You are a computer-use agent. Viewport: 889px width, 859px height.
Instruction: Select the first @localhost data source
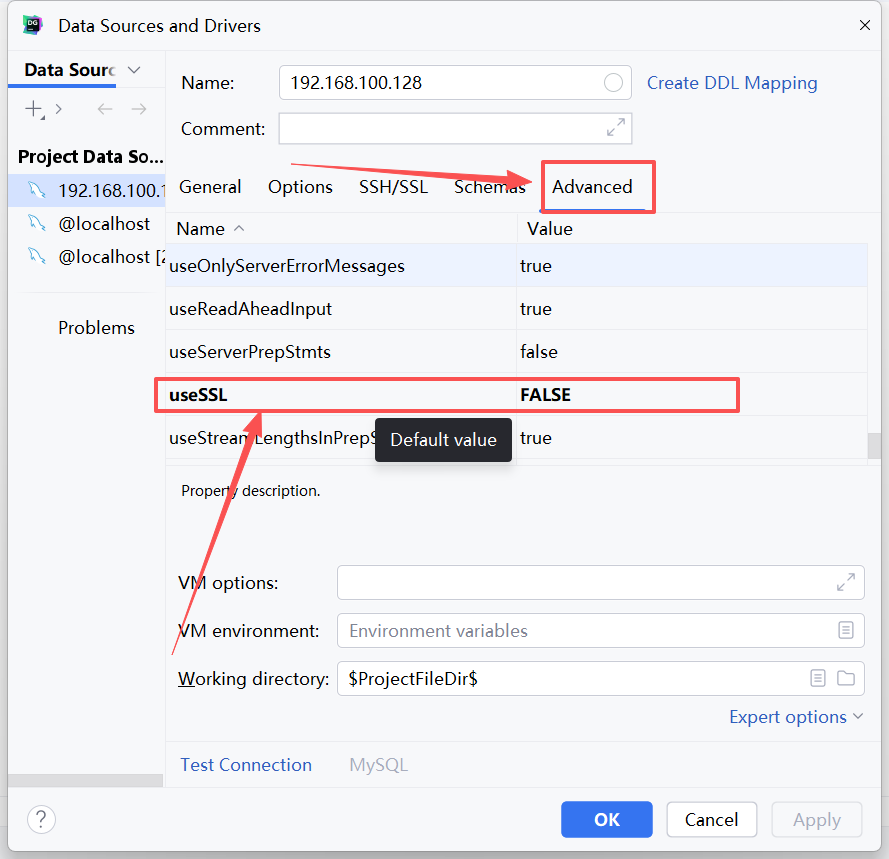tap(87, 224)
